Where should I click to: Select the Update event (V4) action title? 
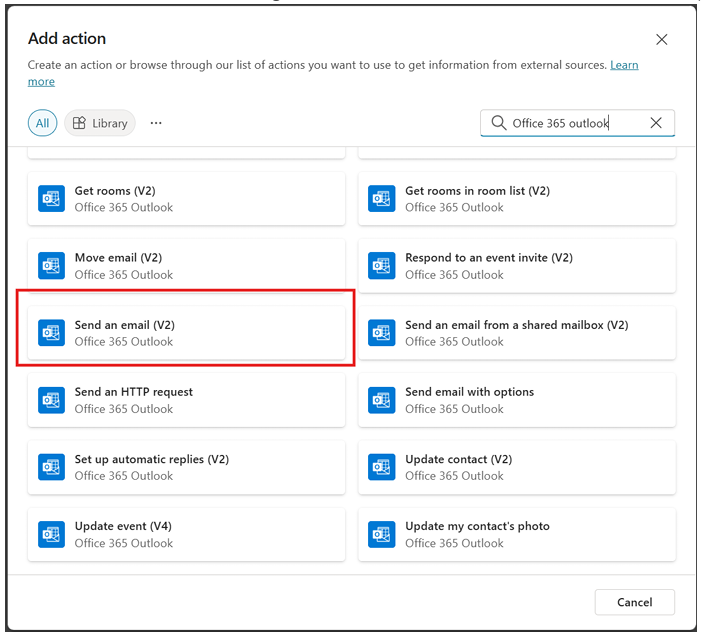click(x=123, y=526)
